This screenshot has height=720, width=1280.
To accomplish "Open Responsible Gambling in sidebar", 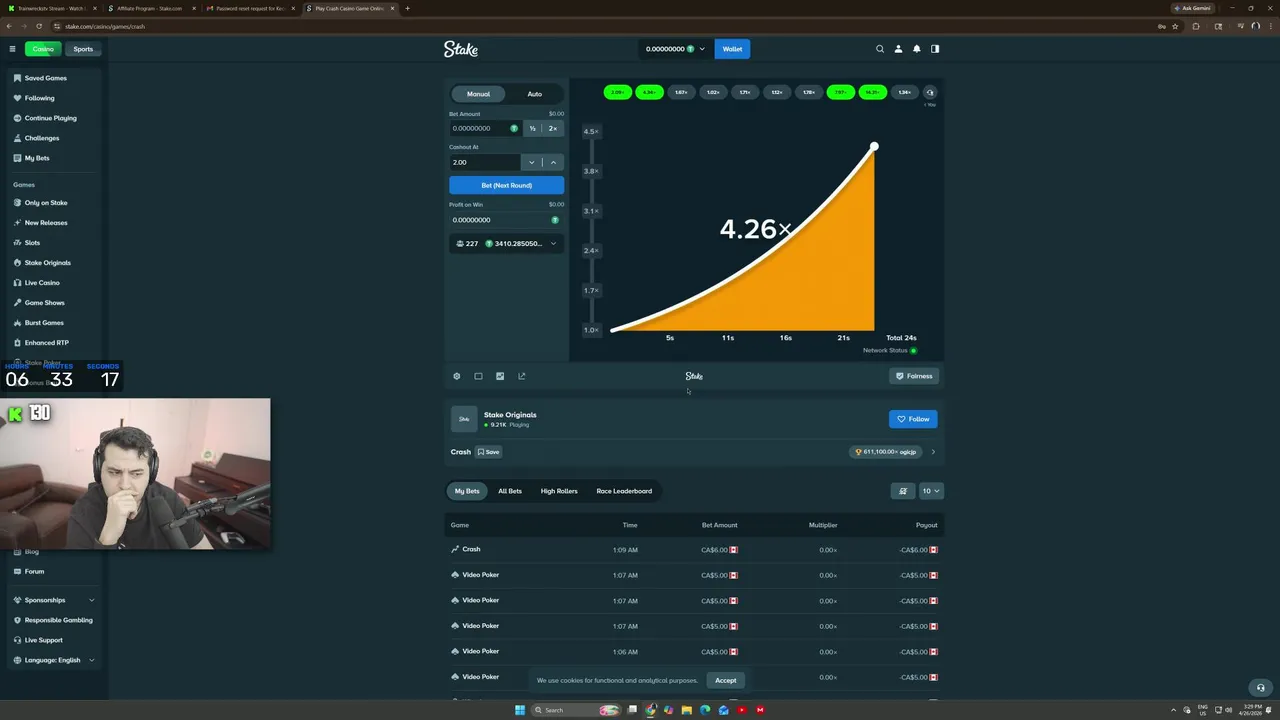I will click(x=58, y=620).
